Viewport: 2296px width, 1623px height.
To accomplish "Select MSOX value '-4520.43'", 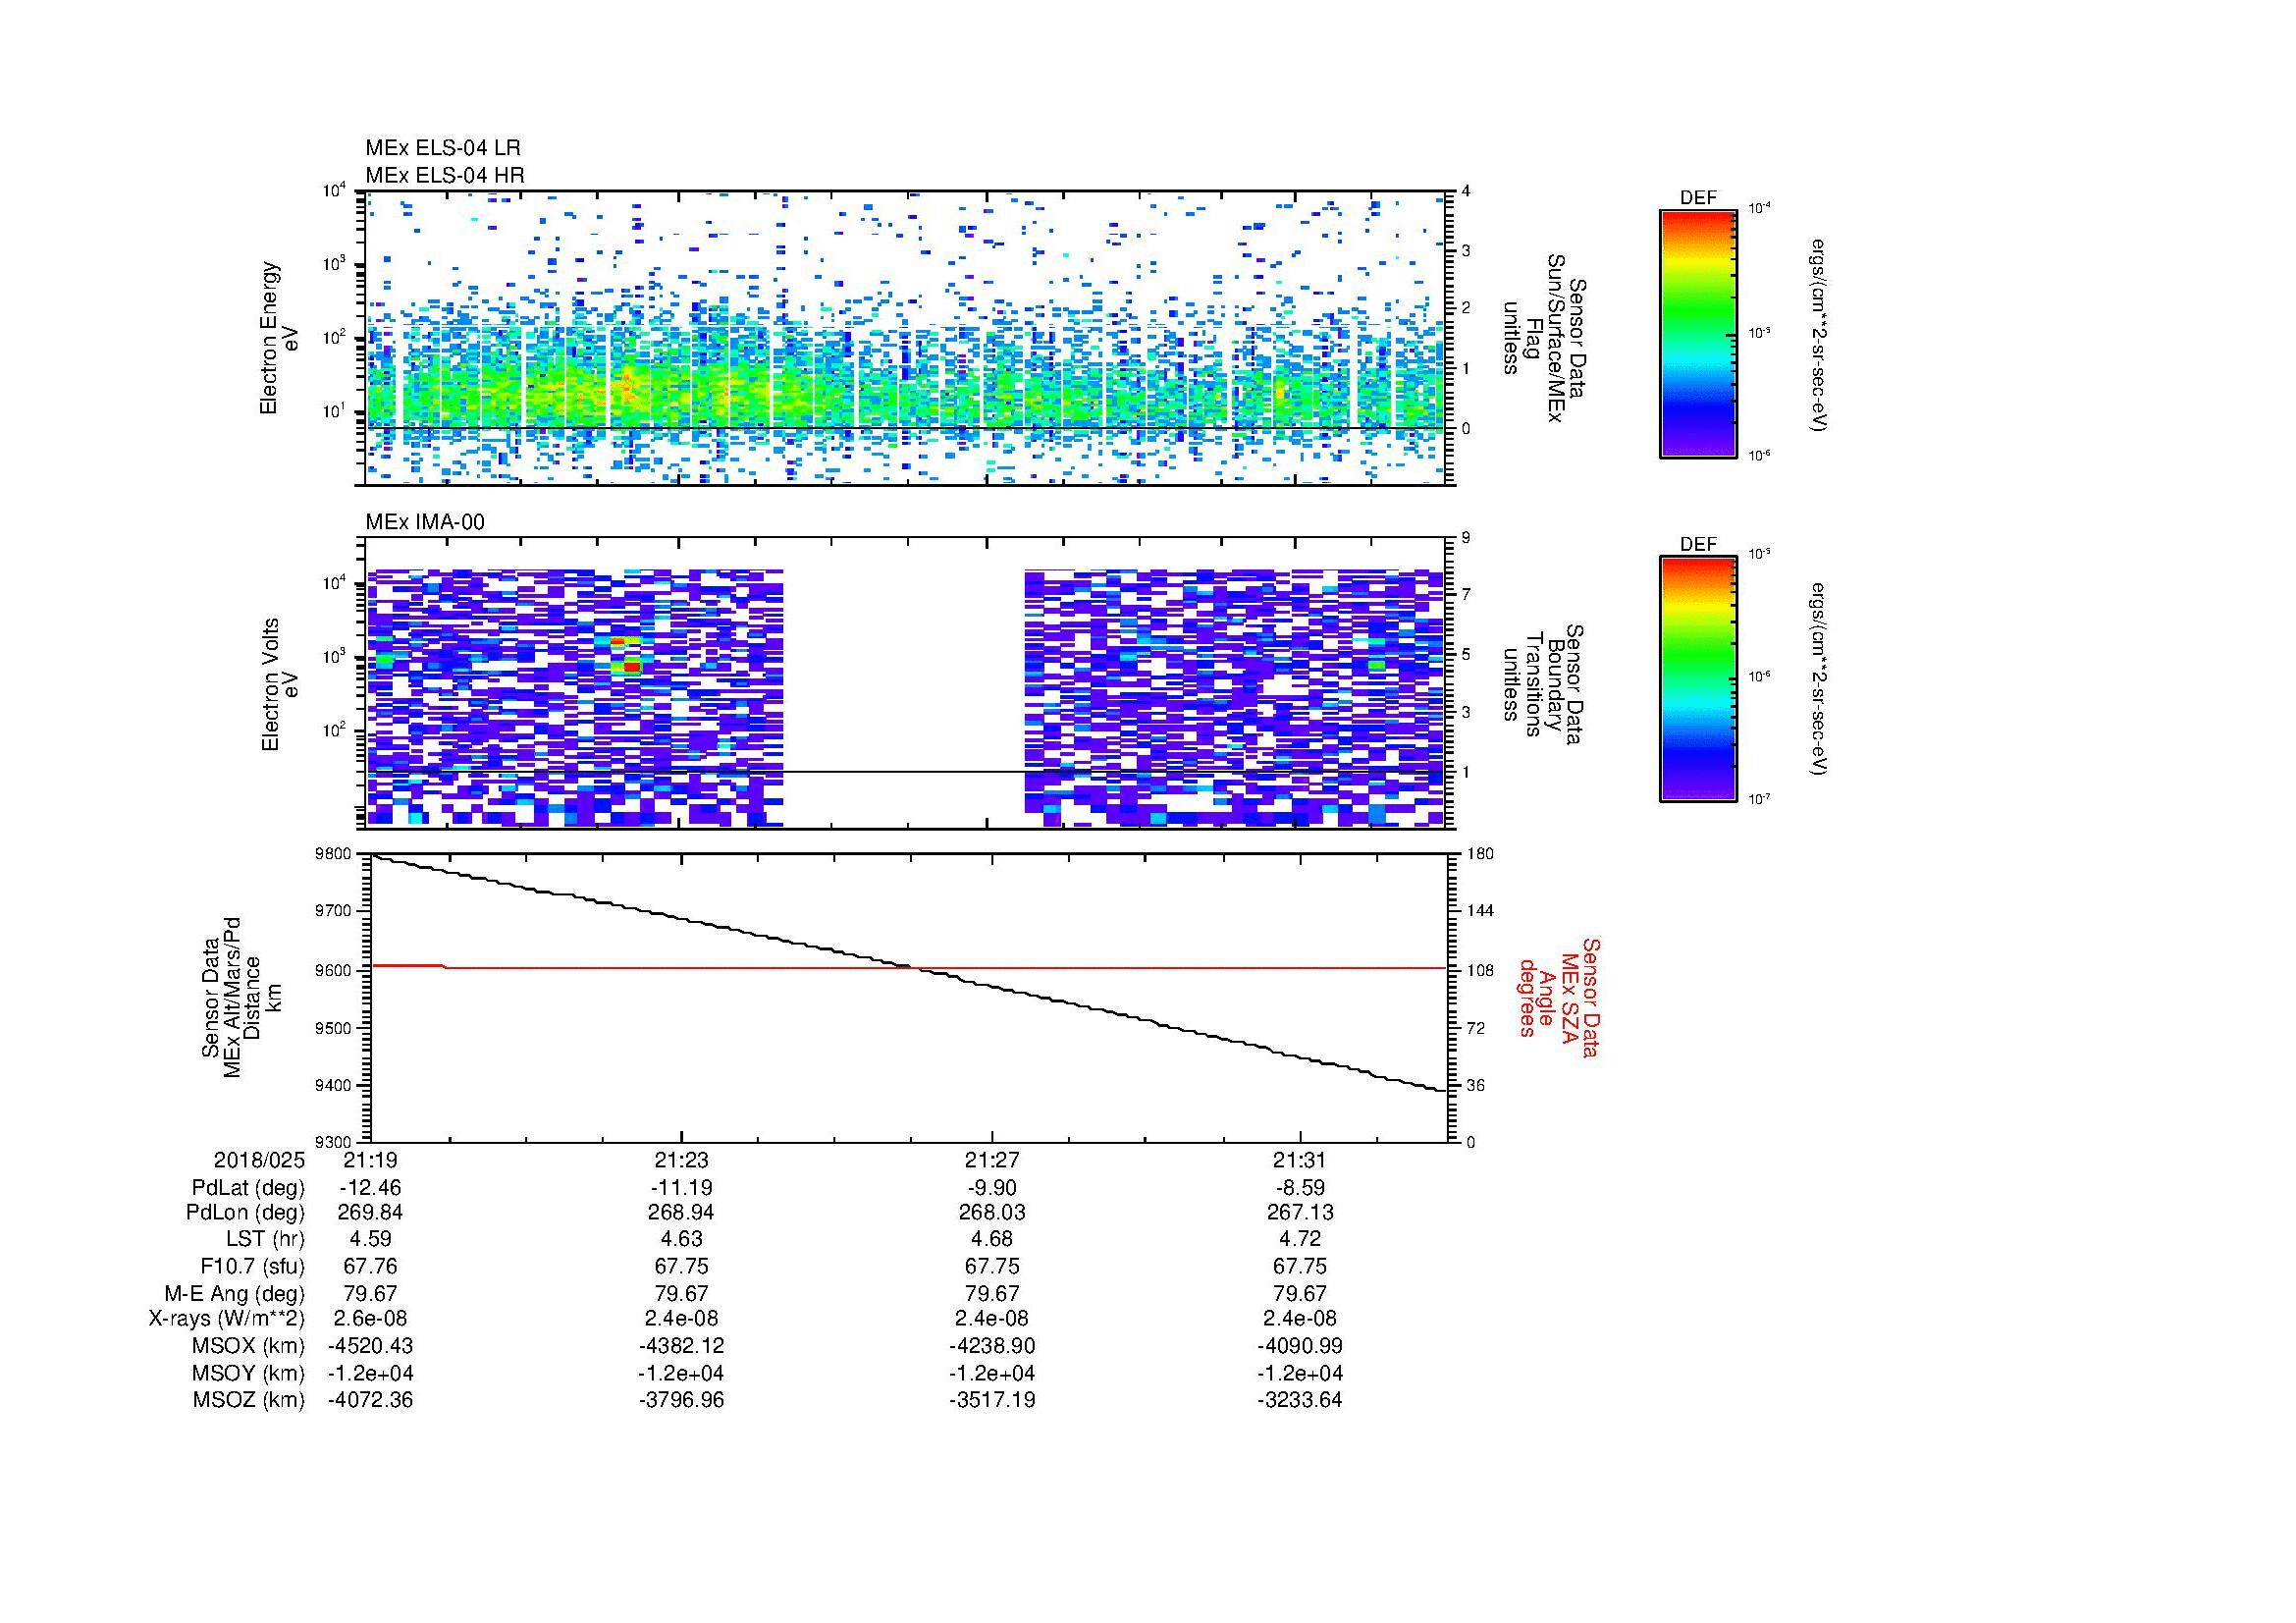I will pos(370,1346).
